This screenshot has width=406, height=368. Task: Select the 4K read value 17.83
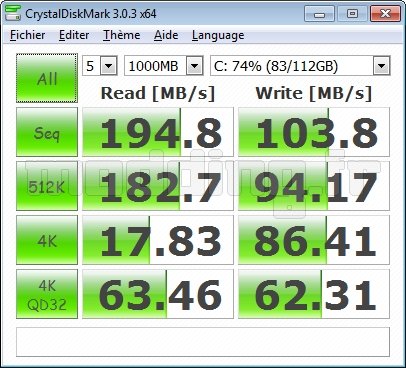(x=158, y=240)
